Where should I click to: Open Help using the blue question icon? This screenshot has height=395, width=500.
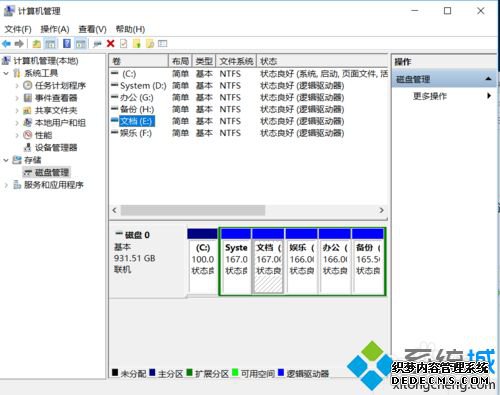coord(67,44)
